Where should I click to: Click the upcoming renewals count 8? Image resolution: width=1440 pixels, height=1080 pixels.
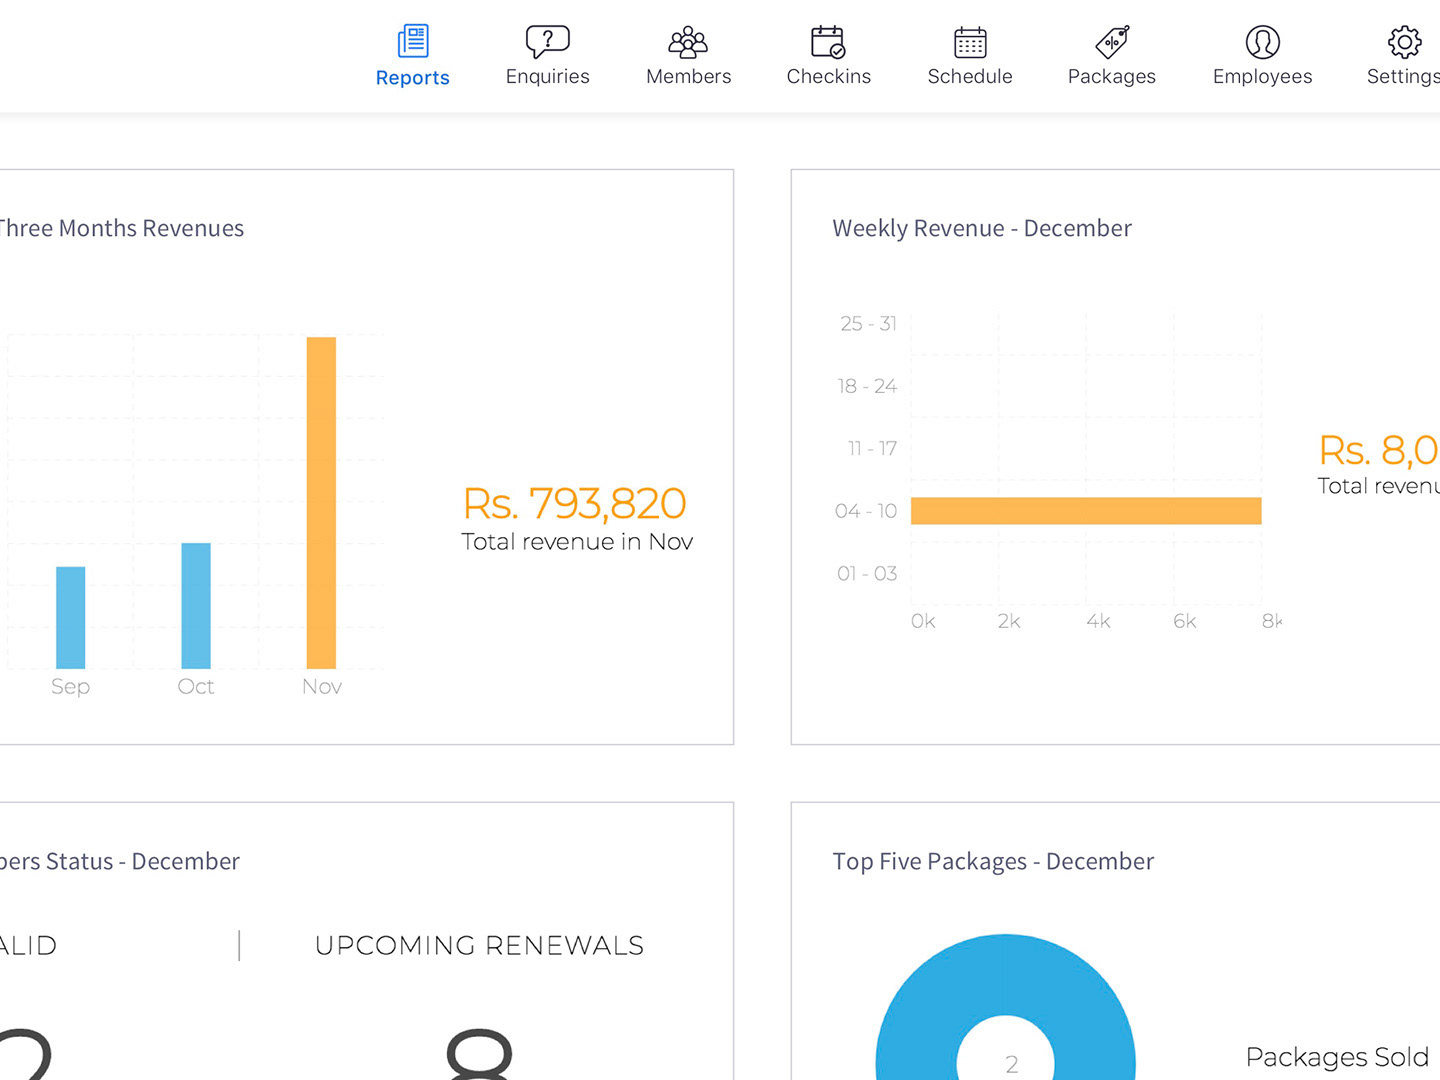click(x=479, y=1054)
